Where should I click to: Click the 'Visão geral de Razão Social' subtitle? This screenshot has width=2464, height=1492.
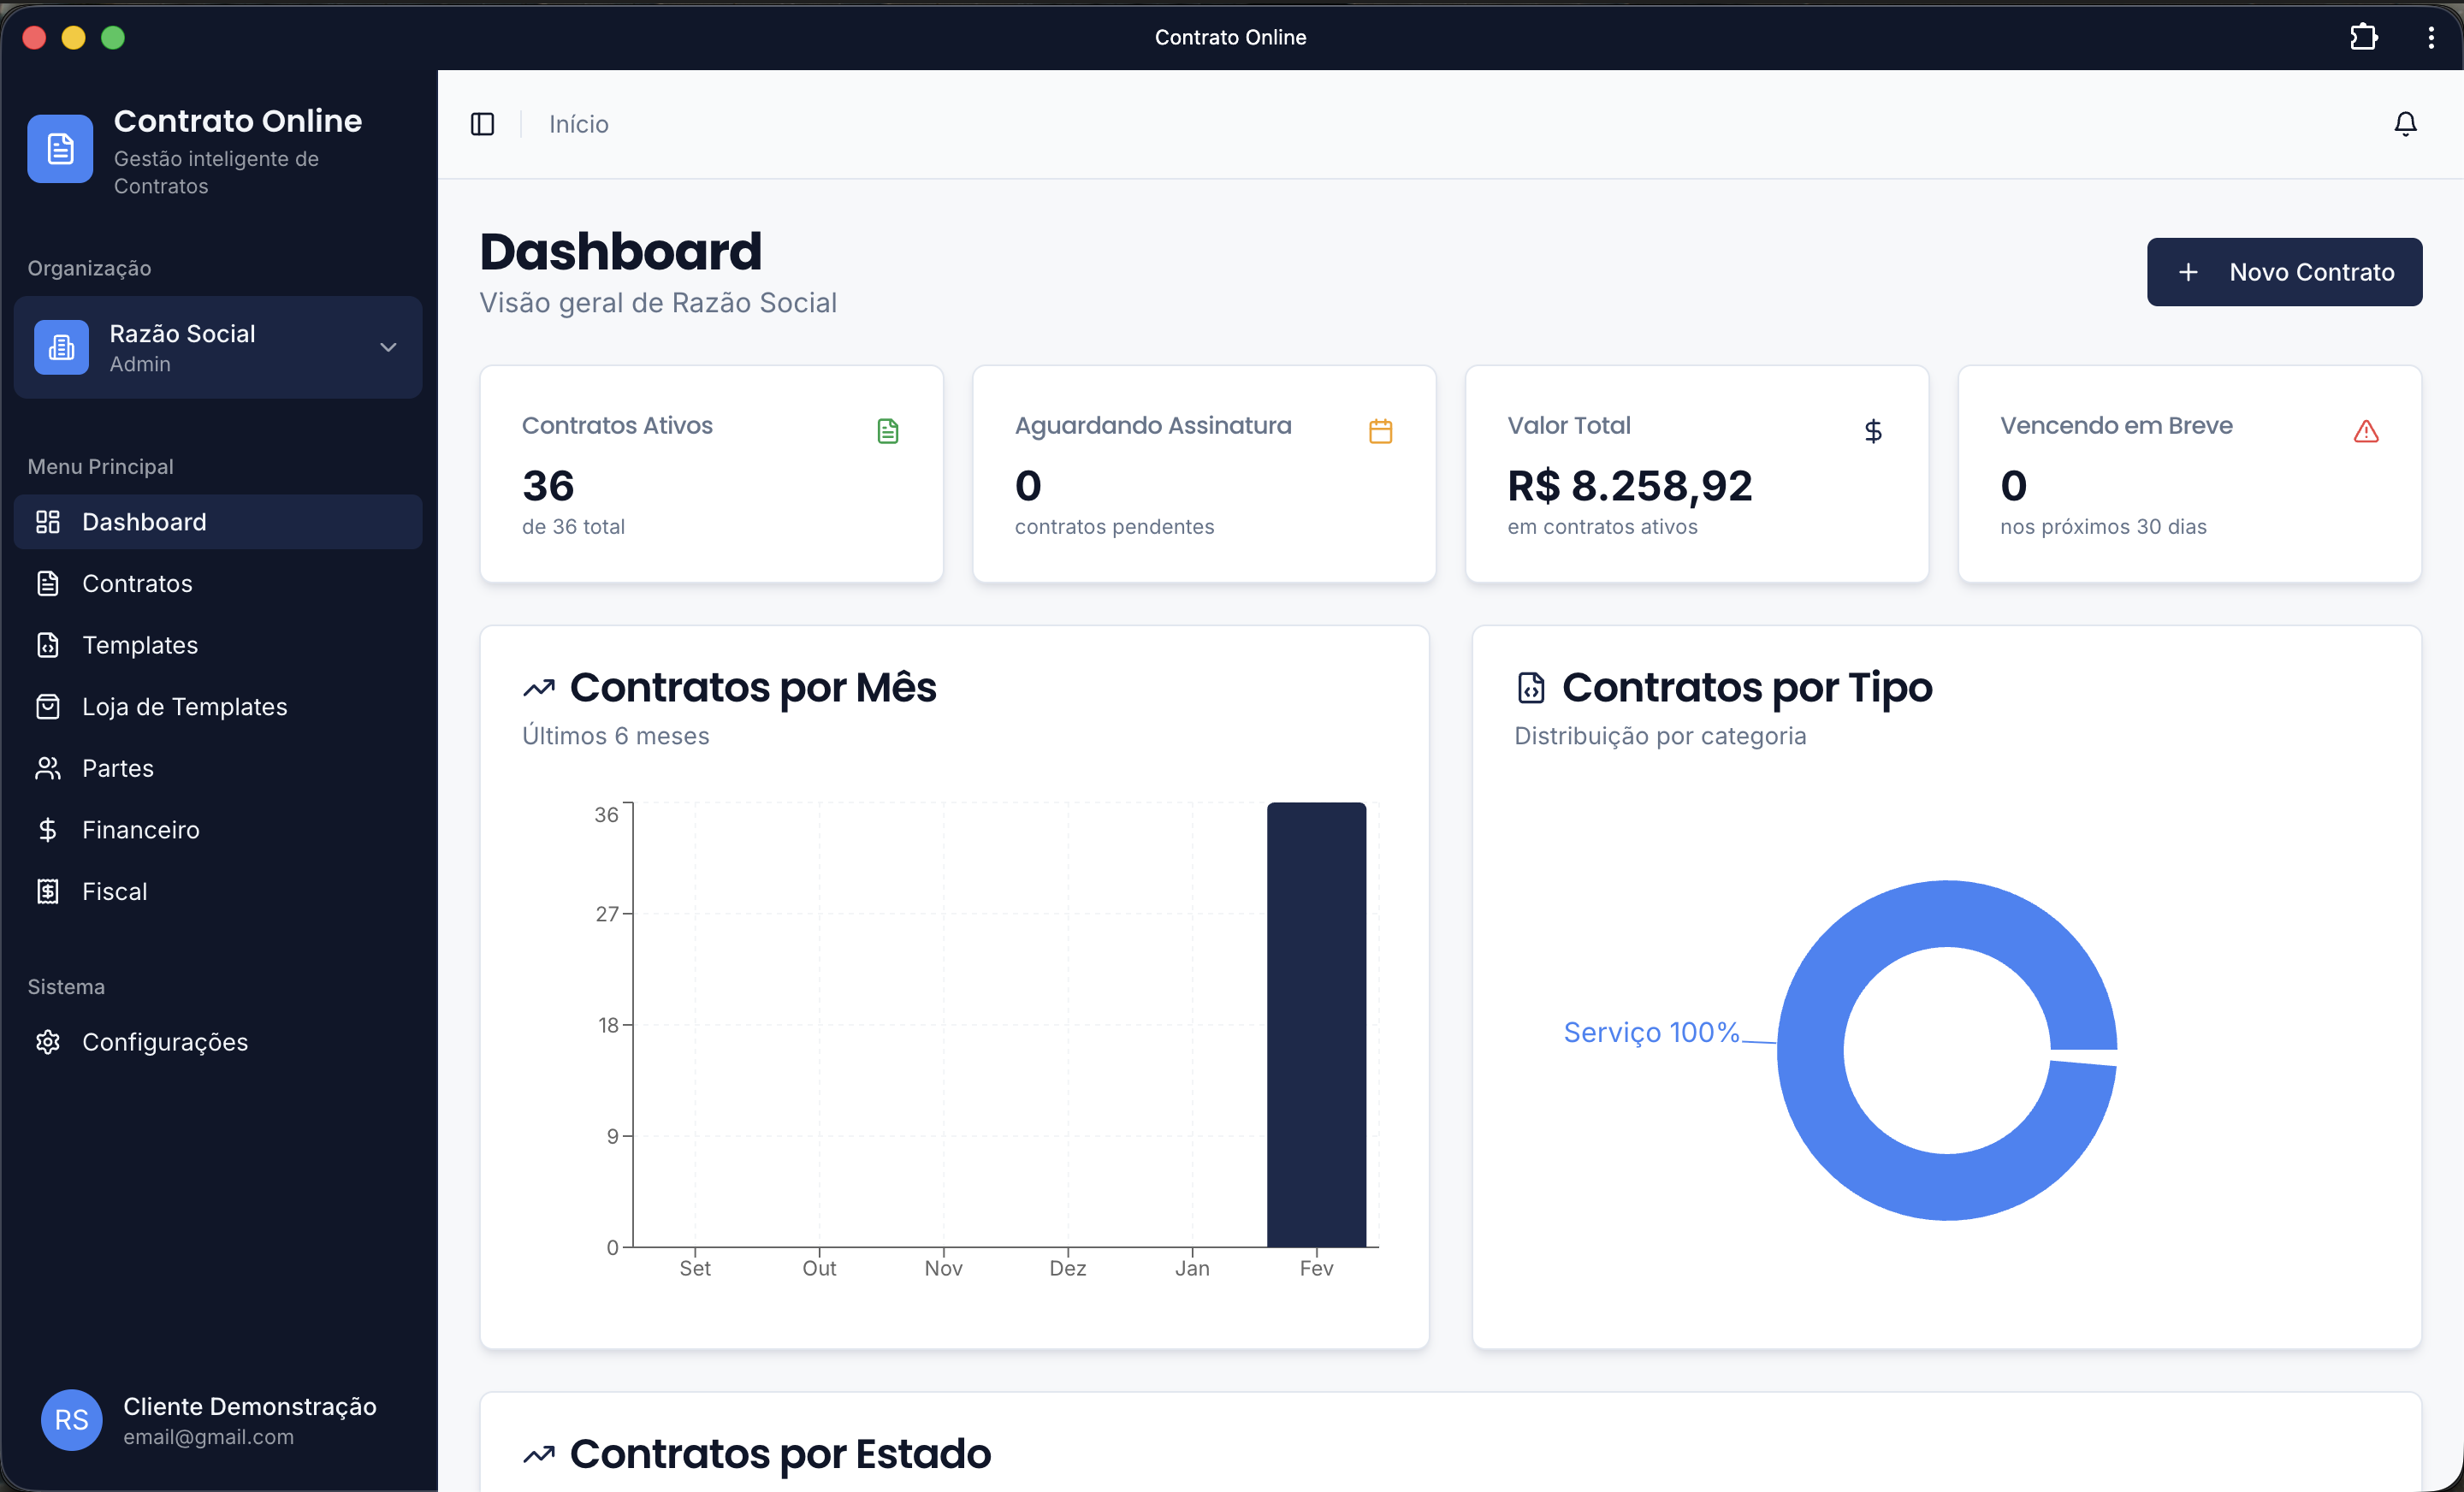pyautogui.click(x=658, y=303)
